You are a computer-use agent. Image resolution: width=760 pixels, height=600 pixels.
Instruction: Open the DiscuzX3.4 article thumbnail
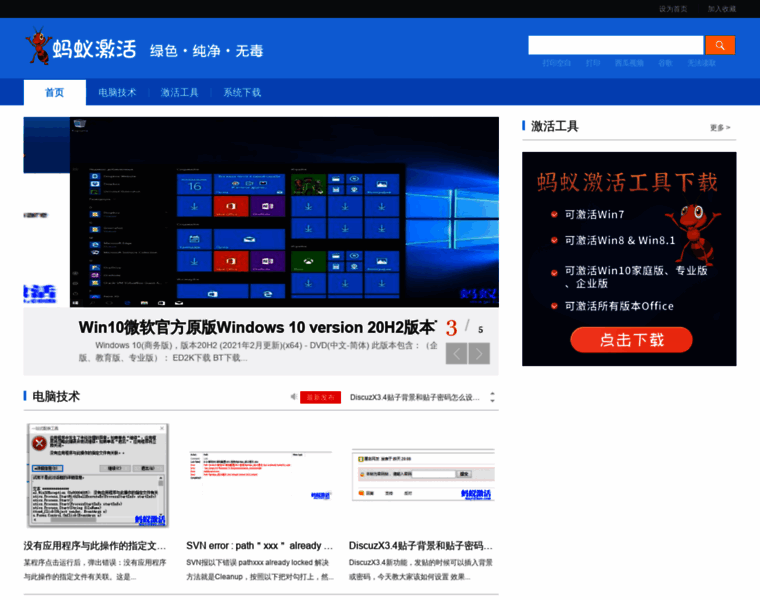(x=423, y=476)
